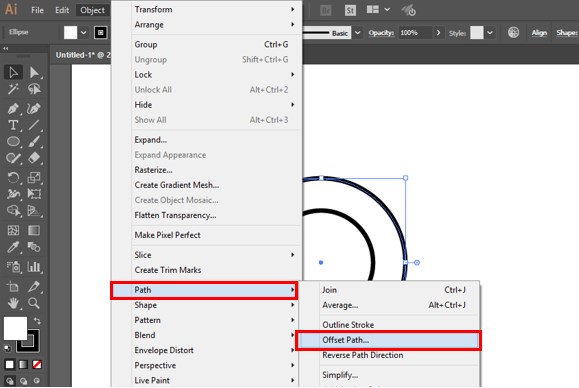
Task: Toggle Draw Normal mode
Action: [x=10, y=381]
